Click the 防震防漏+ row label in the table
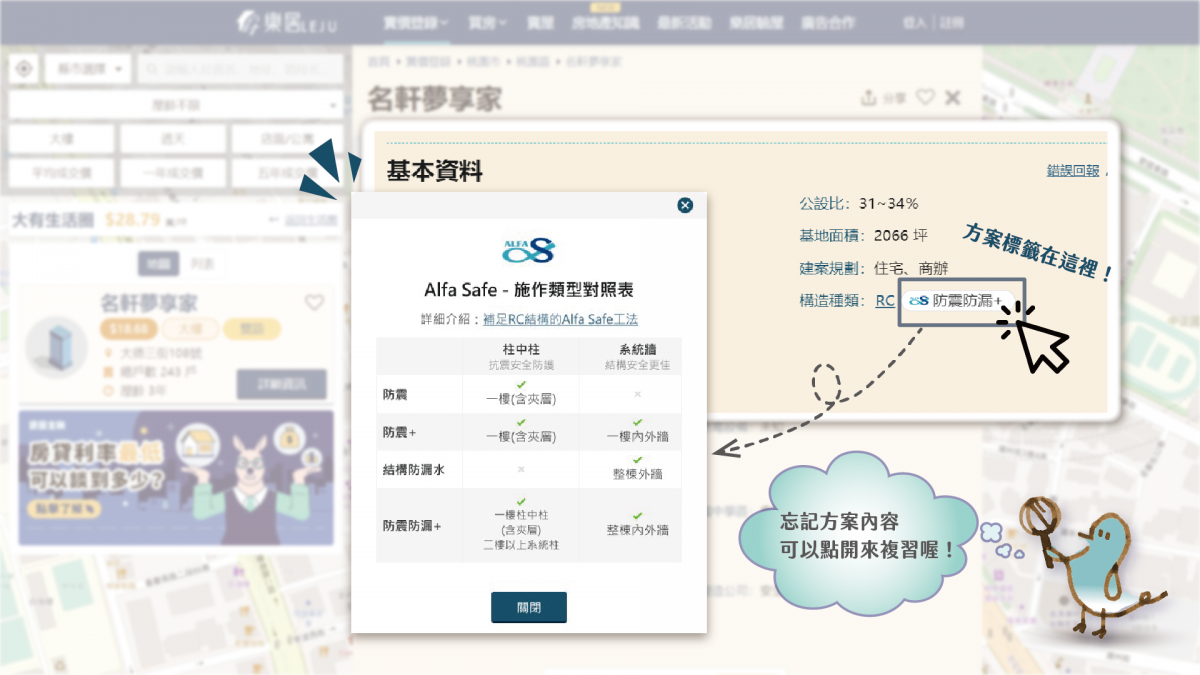Image resolution: width=1200 pixels, height=675 pixels. tap(411, 525)
